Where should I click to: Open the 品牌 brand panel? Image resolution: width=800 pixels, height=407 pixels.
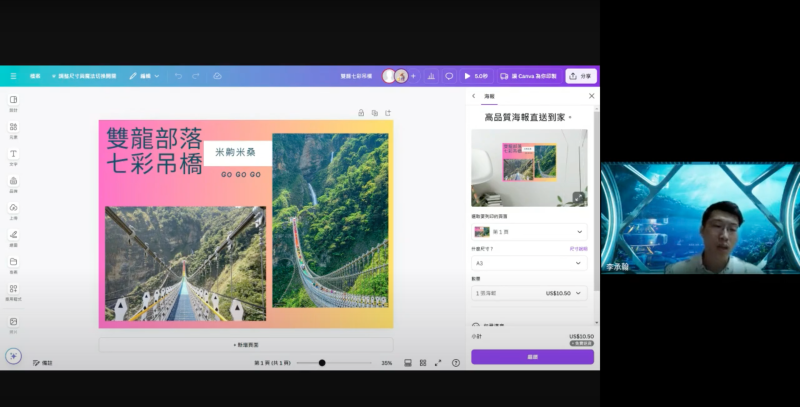point(13,184)
